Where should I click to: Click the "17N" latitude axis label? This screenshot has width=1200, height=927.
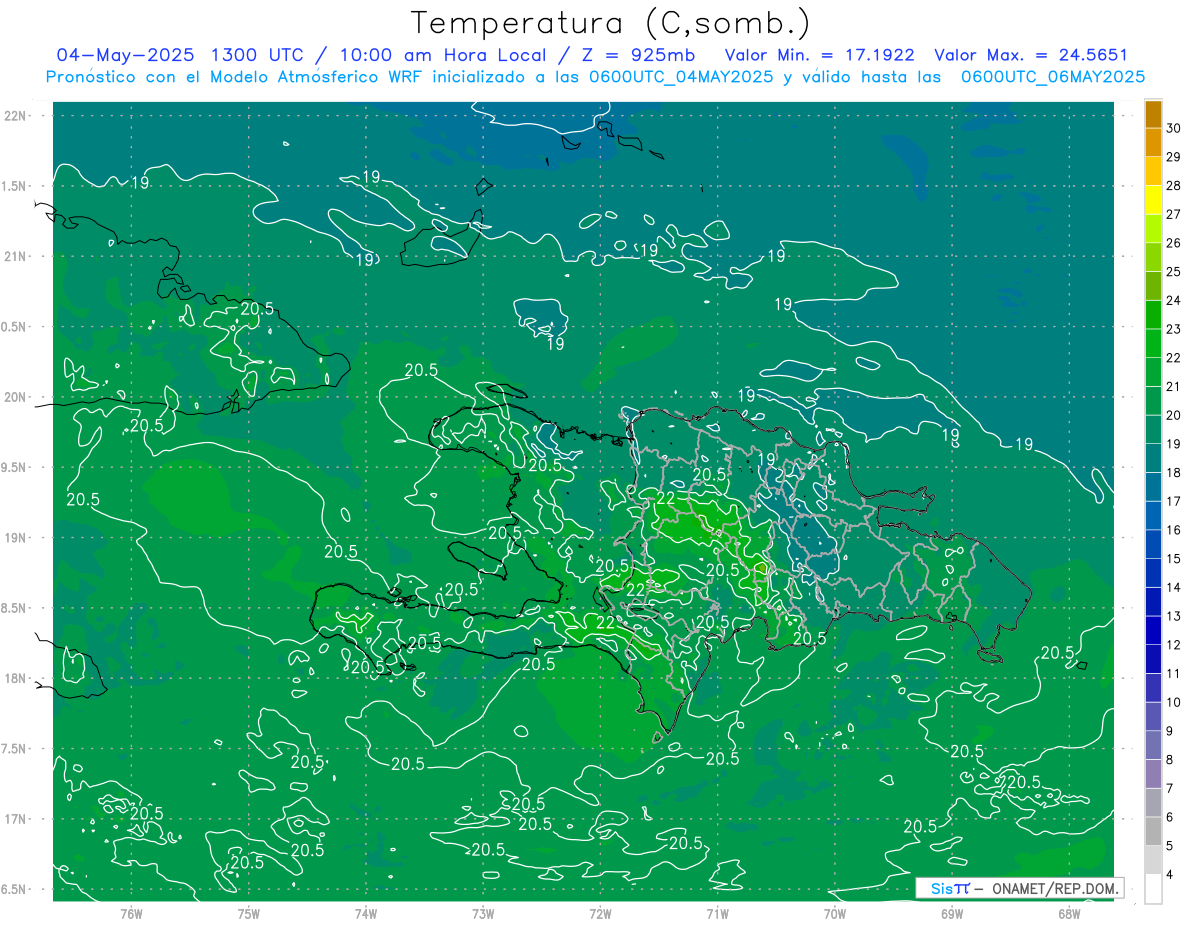17,819
